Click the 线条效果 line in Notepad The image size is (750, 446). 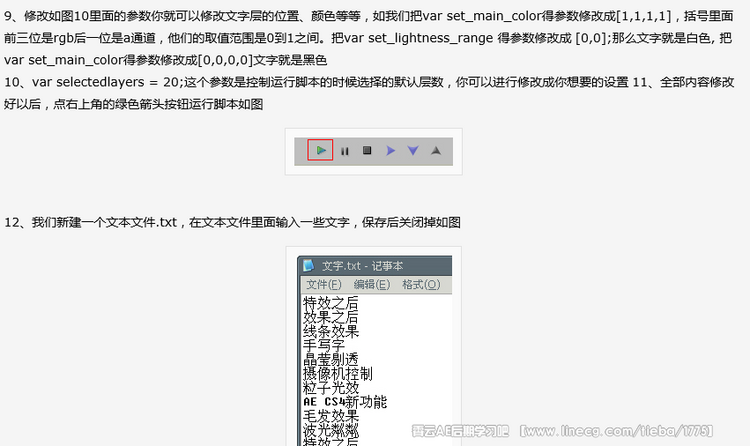click(331, 331)
